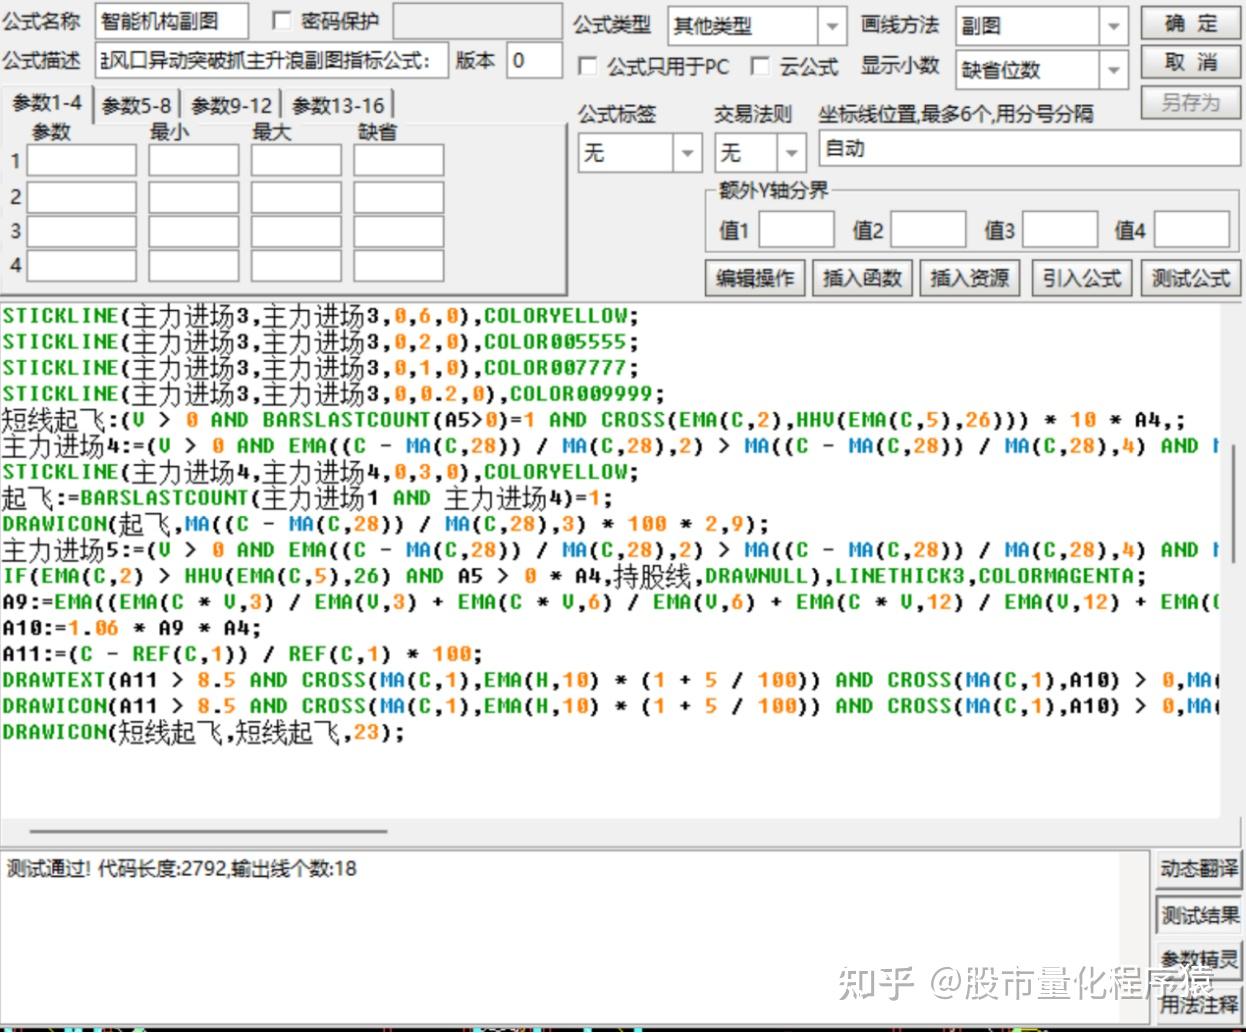
Task: Click the A10:=1.06 code line
Action: (x=131, y=628)
